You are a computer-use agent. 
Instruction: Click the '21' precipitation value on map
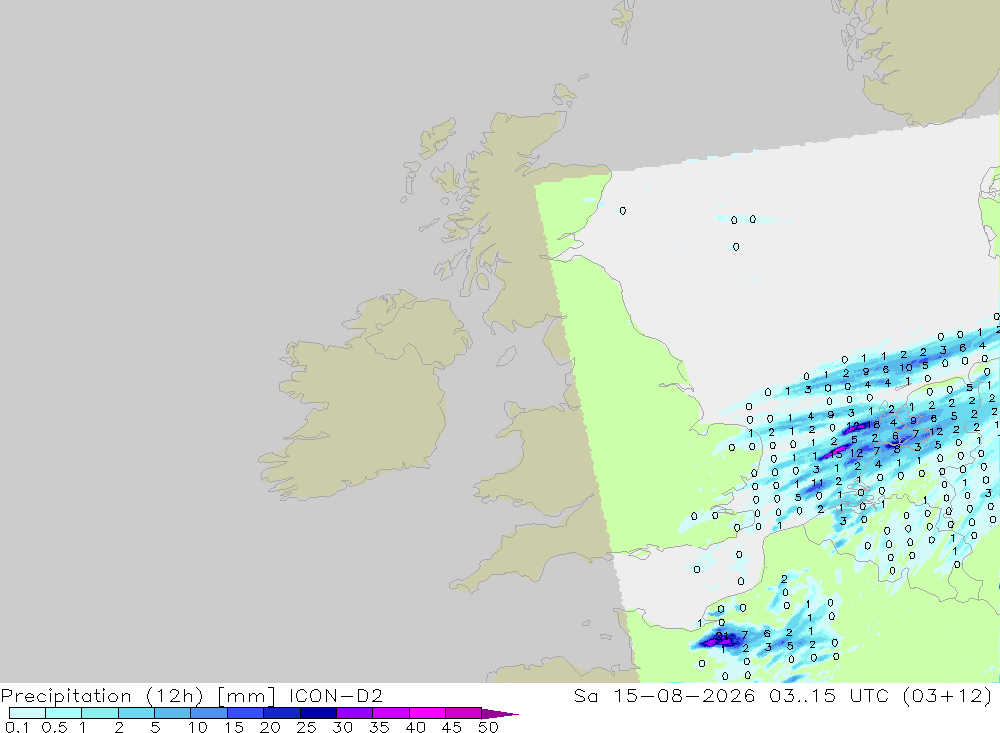coord(722,636)
